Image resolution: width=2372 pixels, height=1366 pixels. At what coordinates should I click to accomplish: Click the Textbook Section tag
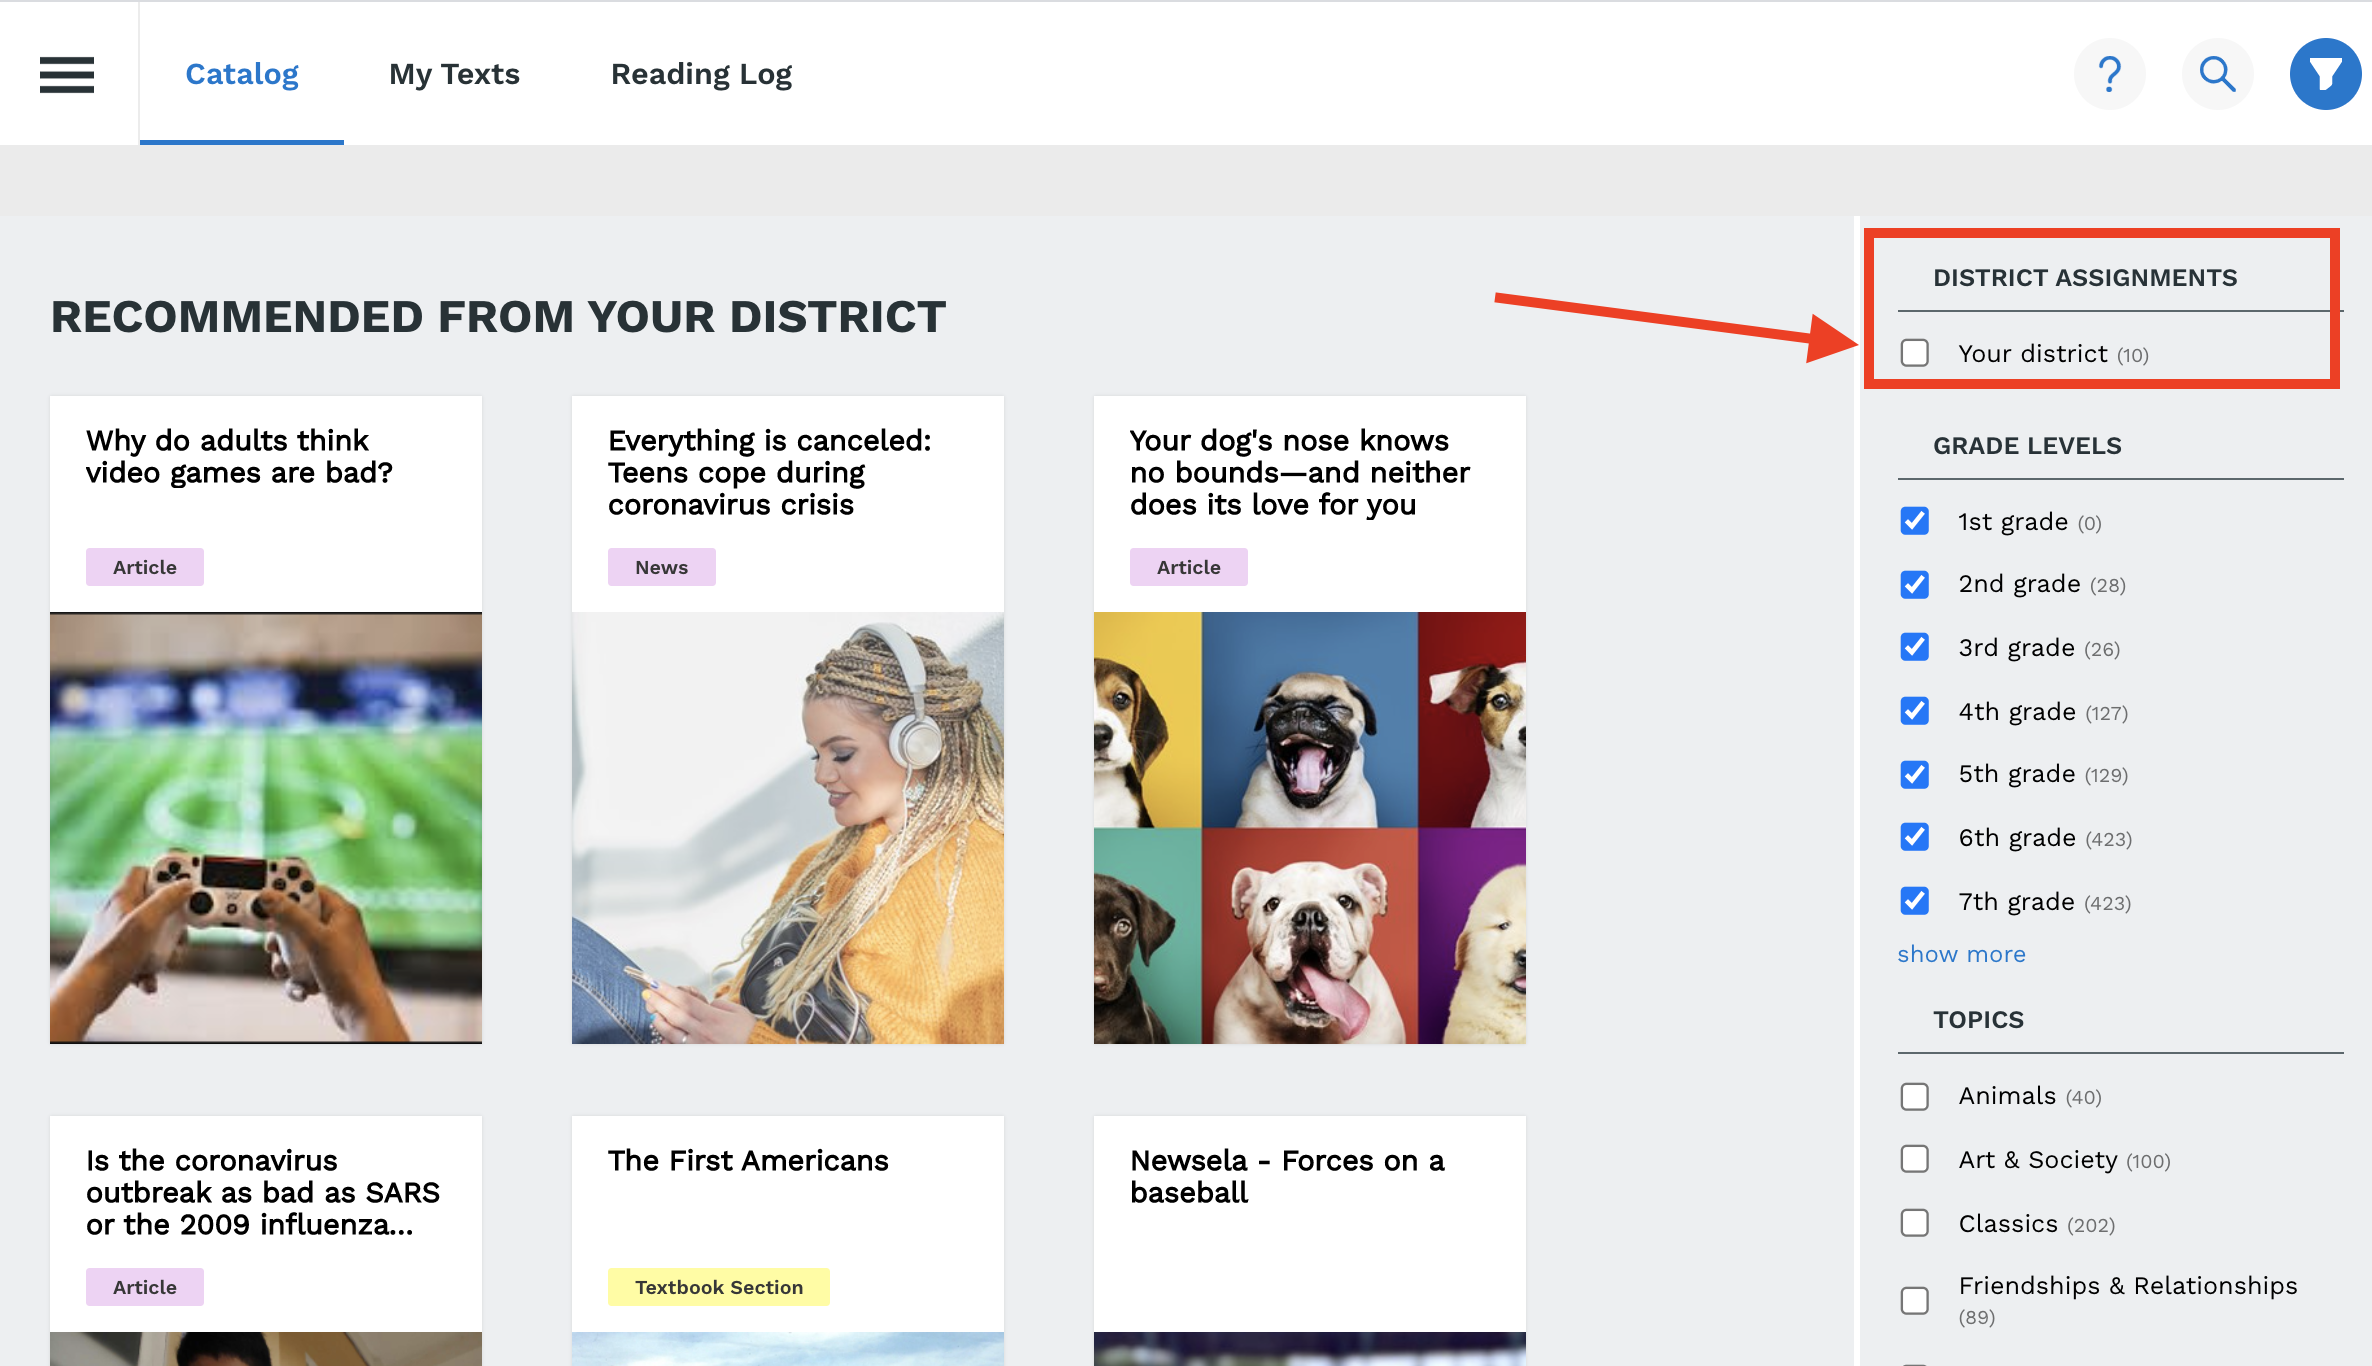[718, 1287]
